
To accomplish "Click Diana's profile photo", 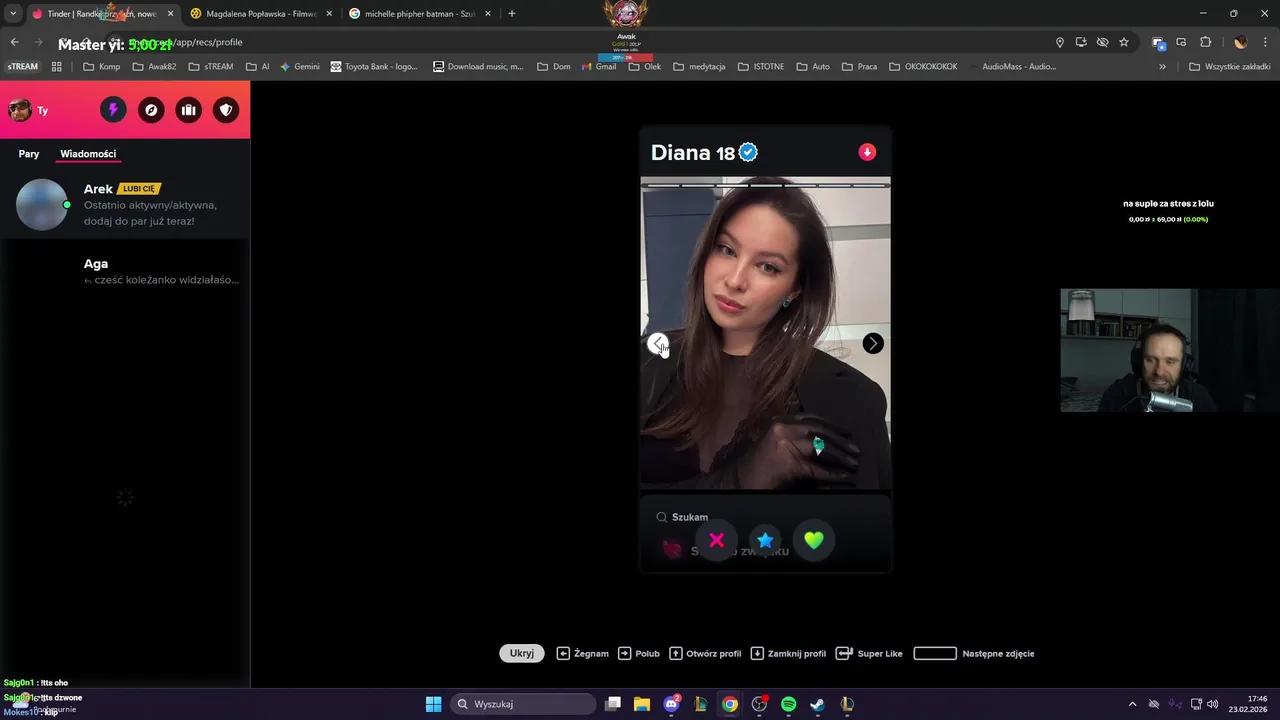I will click(765, 334).
